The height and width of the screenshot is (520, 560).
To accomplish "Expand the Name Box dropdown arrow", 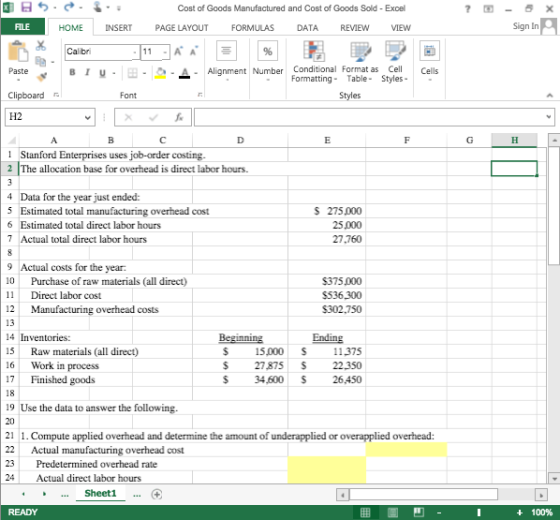I will tap(88, 117).
